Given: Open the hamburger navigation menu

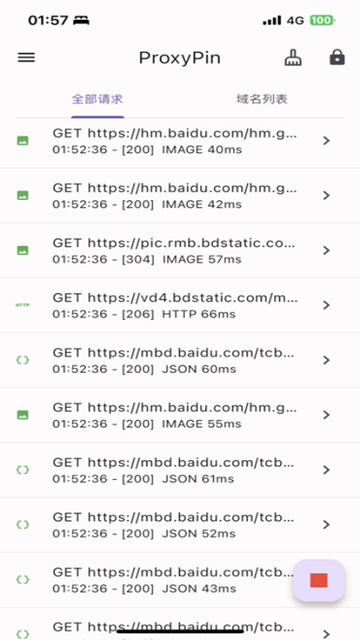Looking at the screenshot, I should pyautogui.click(x=27, y=58).
